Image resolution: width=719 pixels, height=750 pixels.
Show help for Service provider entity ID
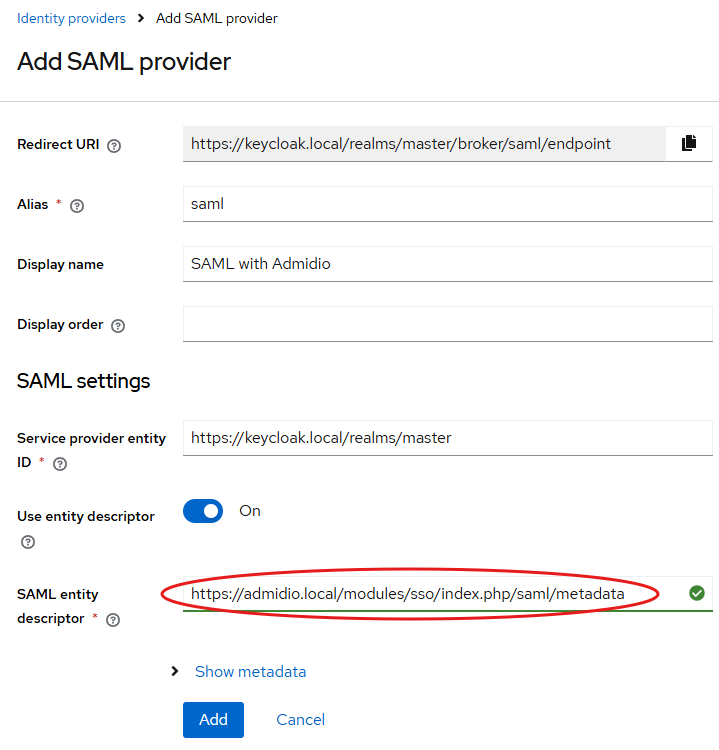click(60, 463)
